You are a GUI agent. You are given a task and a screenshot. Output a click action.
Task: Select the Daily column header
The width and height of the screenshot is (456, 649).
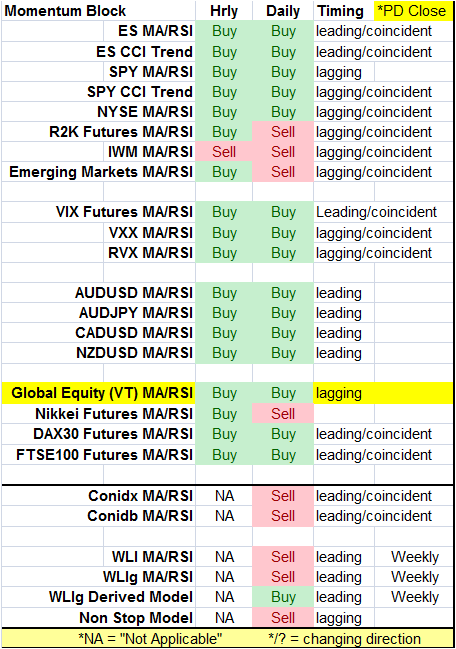point(283,11)
